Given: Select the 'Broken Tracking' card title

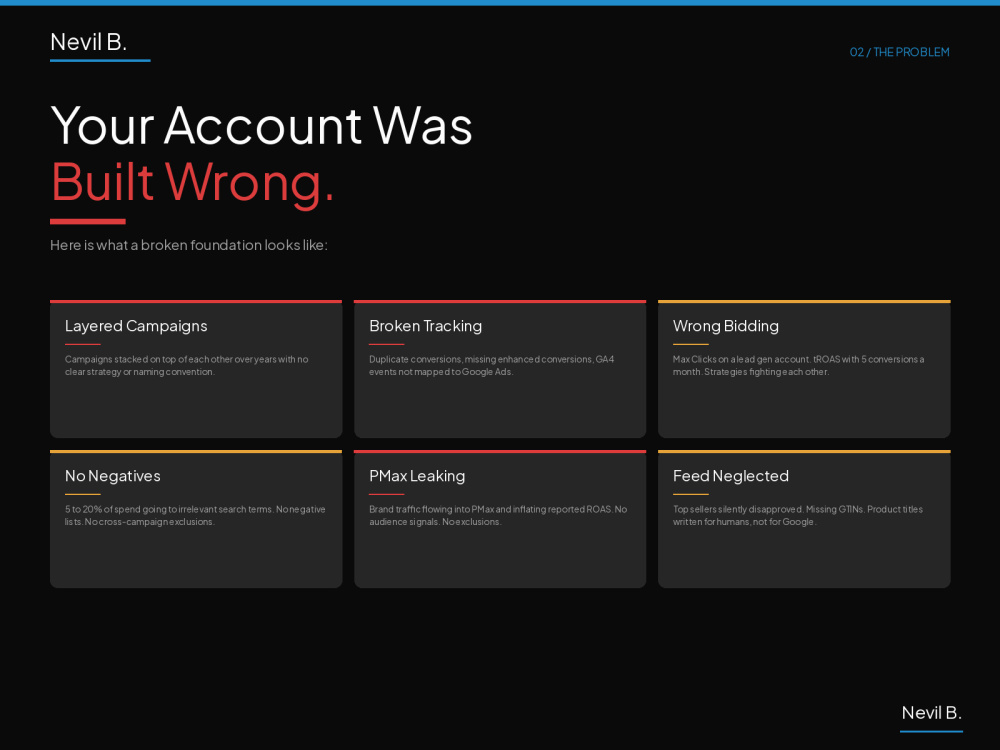Looking at the screenshot, I should (x=425, y=326).
